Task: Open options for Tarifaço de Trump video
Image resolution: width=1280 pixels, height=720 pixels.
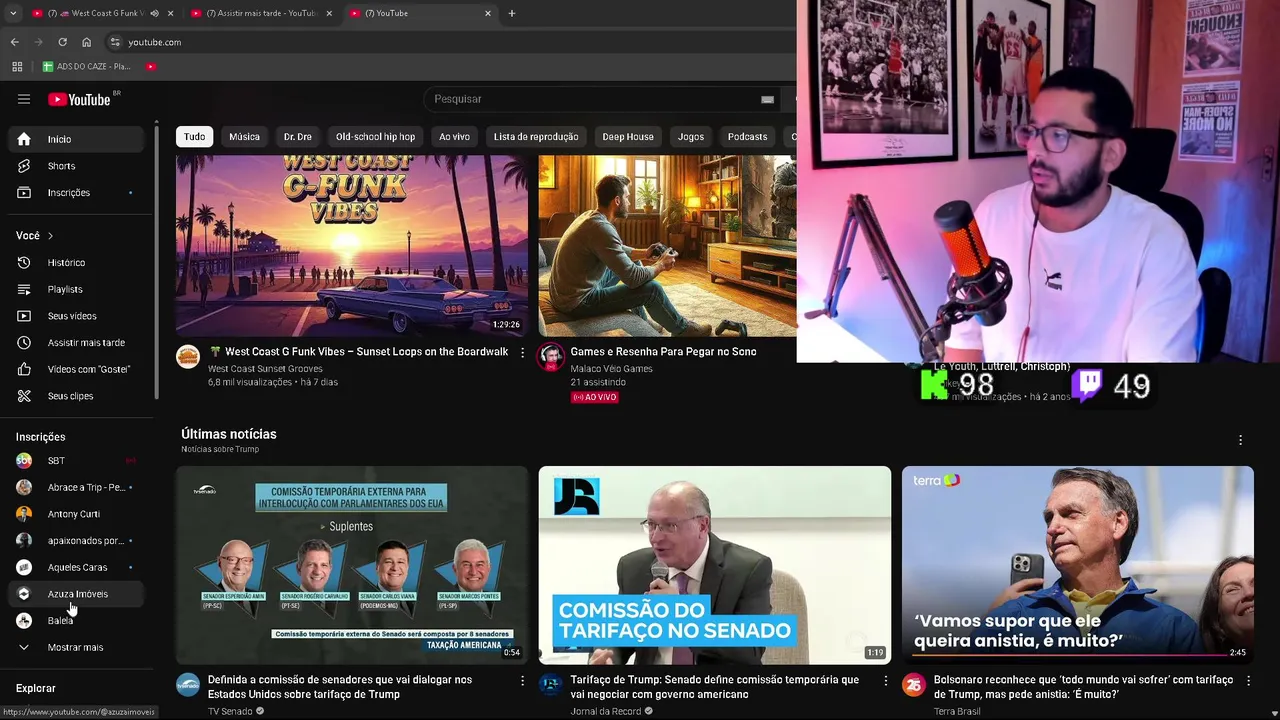Action: (x=885, y=681)
